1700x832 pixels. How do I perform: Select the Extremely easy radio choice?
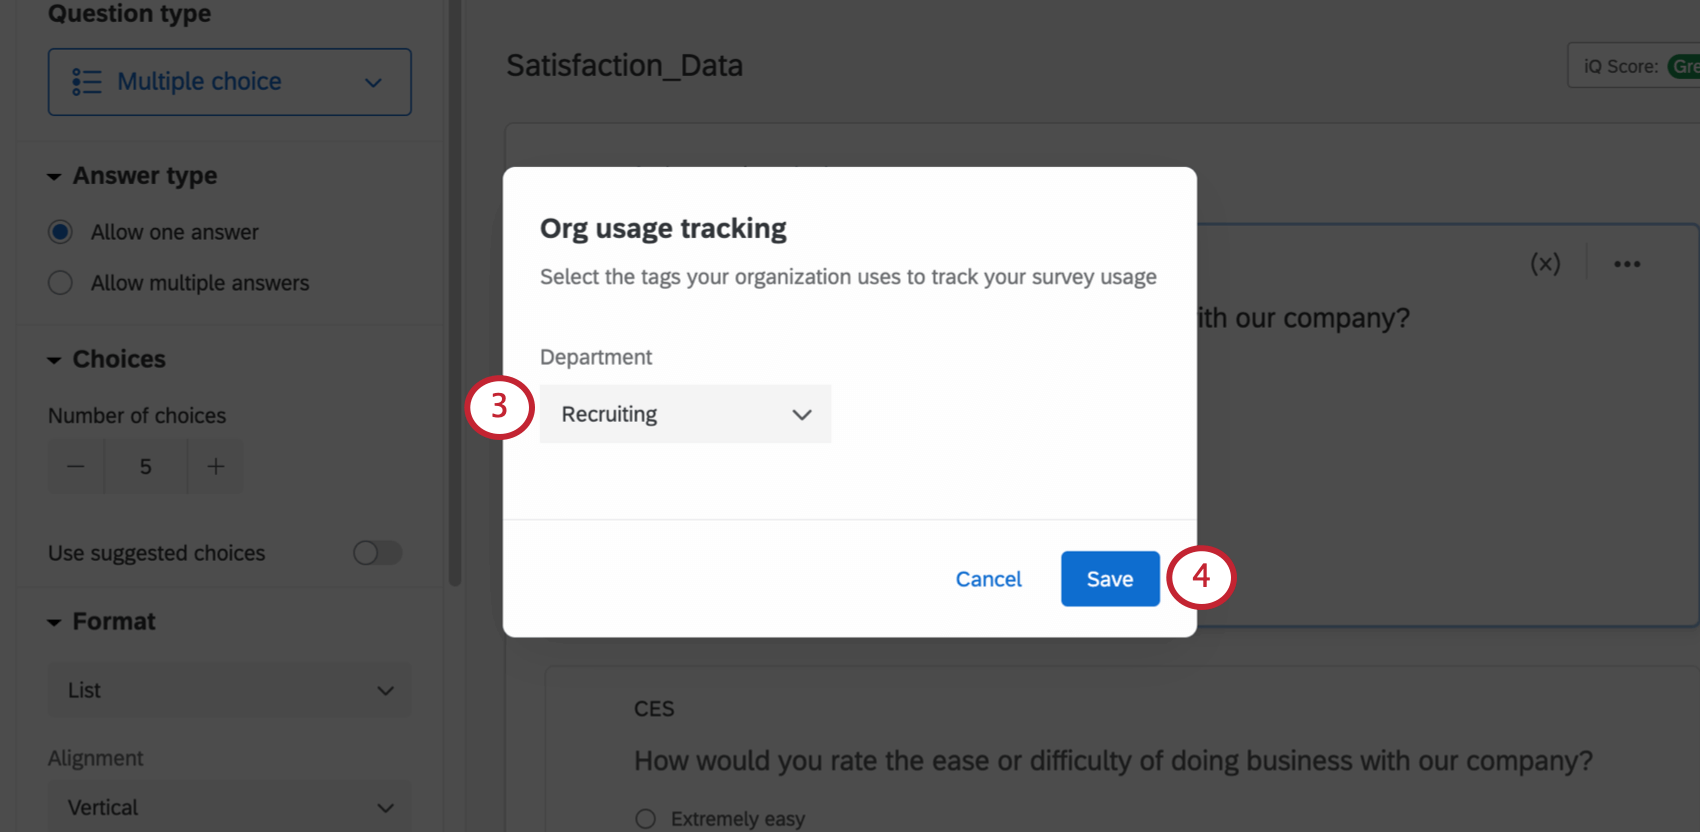pyautogui.click(x=646, y=819)
